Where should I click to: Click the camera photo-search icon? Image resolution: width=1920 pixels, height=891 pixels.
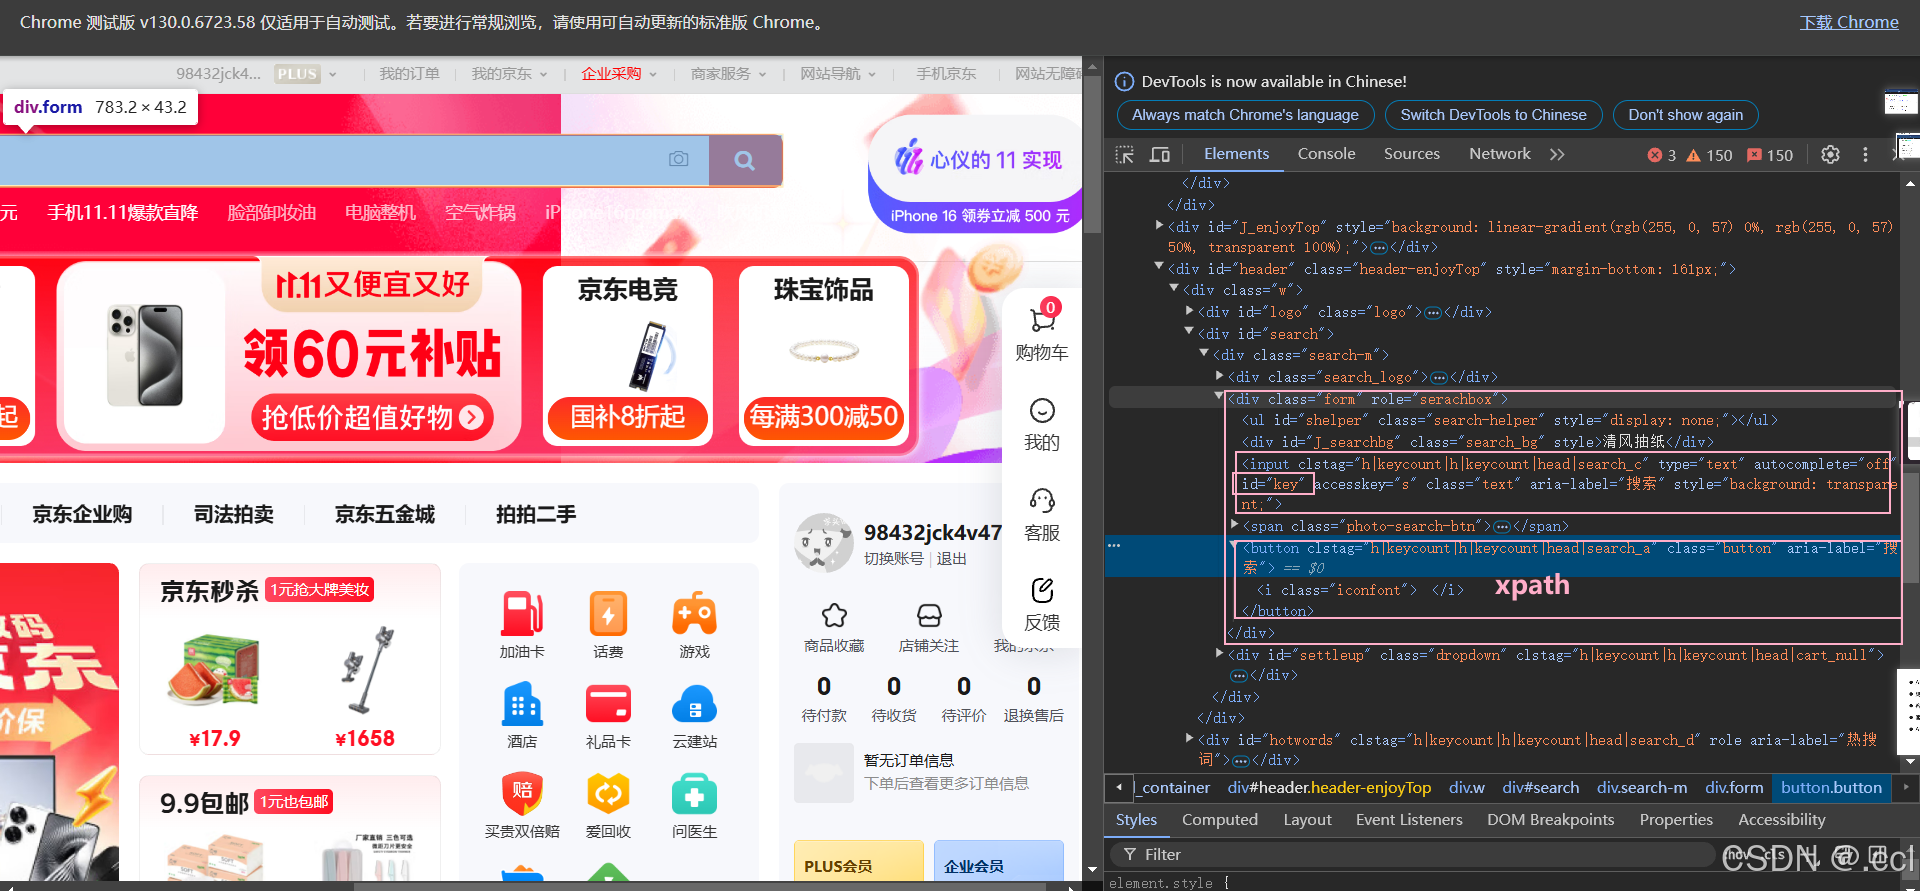coord(678,159)
